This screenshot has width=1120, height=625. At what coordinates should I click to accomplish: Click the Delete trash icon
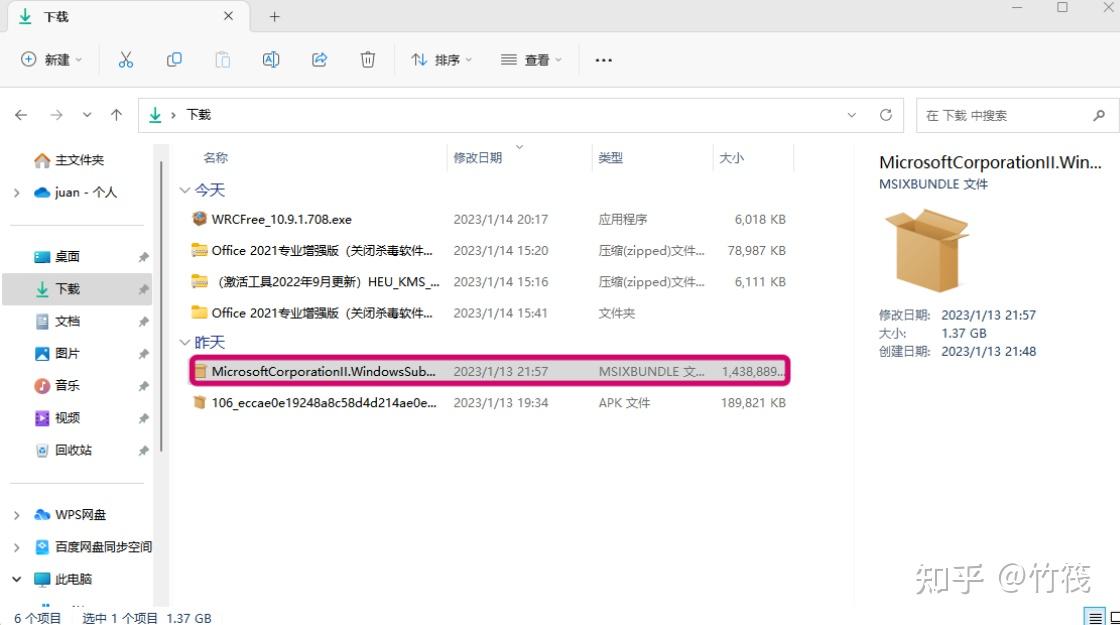(x=367, y=60)
